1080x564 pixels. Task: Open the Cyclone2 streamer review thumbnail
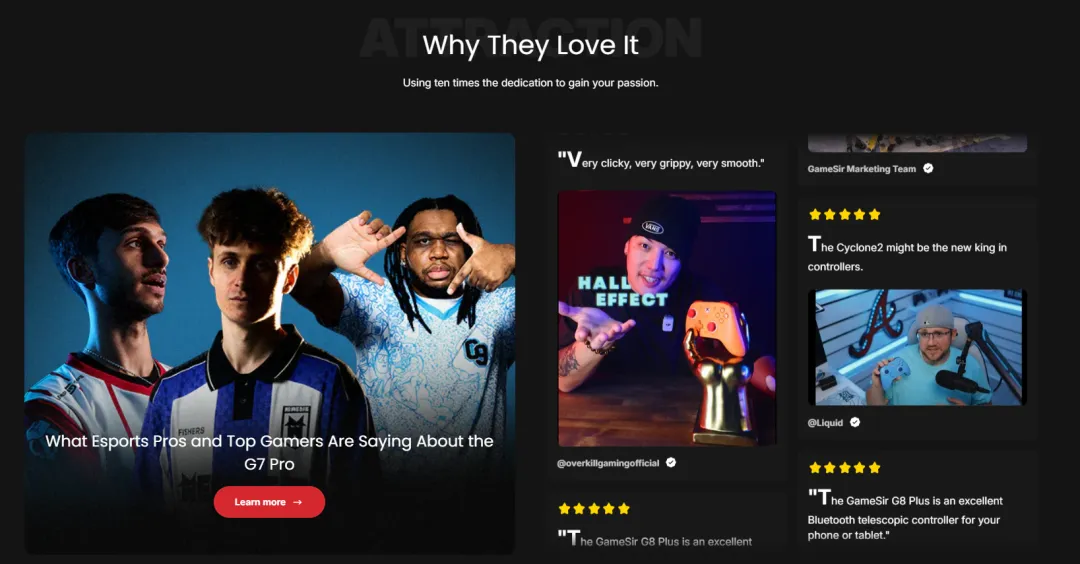coord(917,347)
